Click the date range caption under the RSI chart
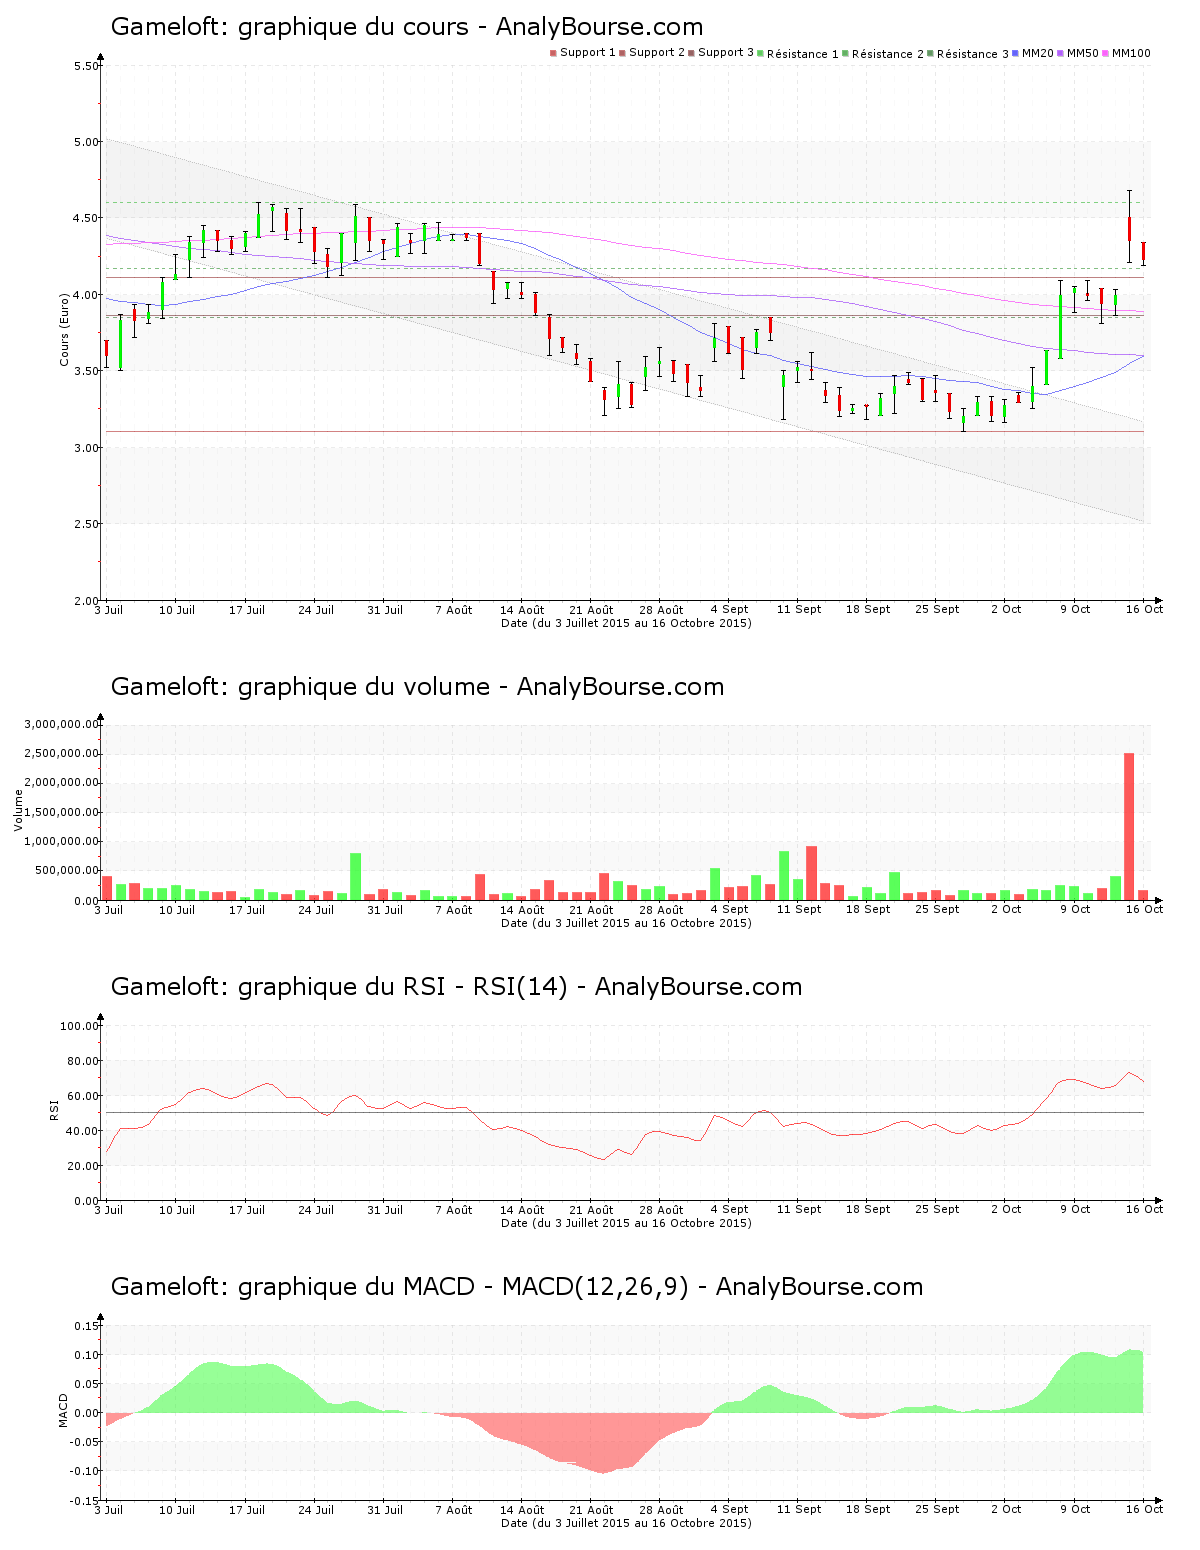 626,1223
